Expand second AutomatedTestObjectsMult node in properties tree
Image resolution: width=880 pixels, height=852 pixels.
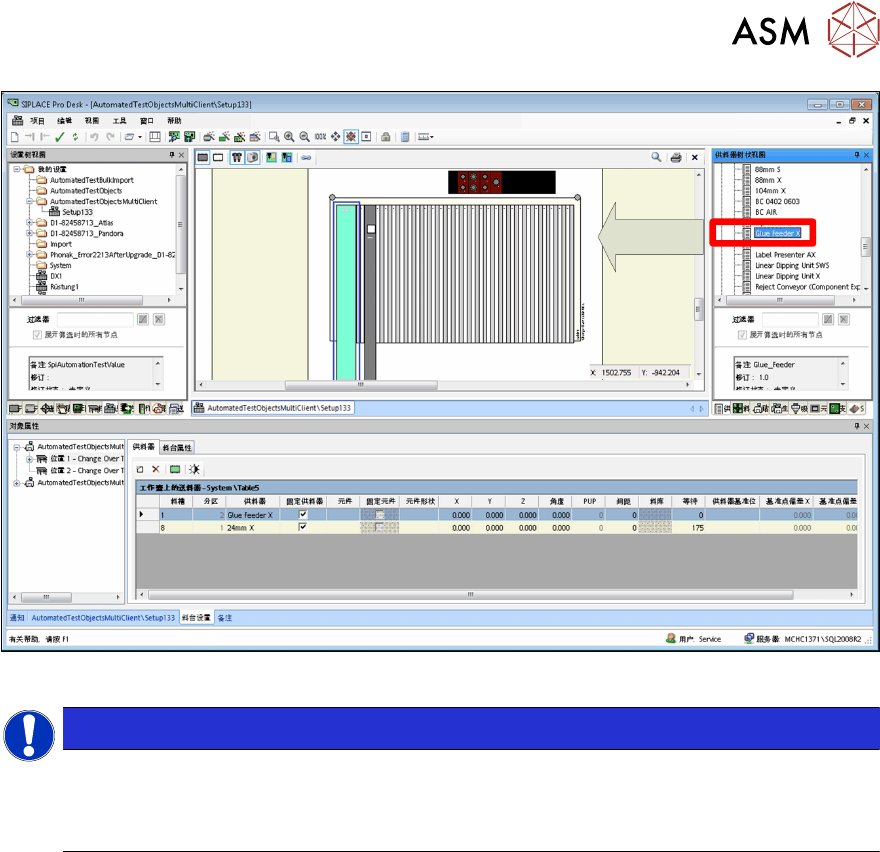(x=17, y=483)
